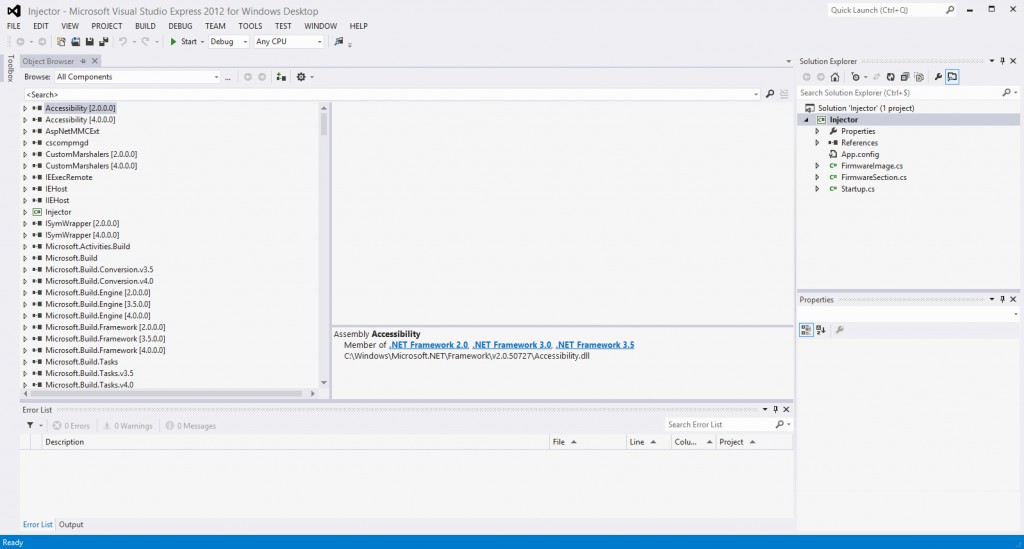Expand Microsoft.Build.Tasks assembly node
The height and width of the screenshot is (549, 1024).
[25, 362]
